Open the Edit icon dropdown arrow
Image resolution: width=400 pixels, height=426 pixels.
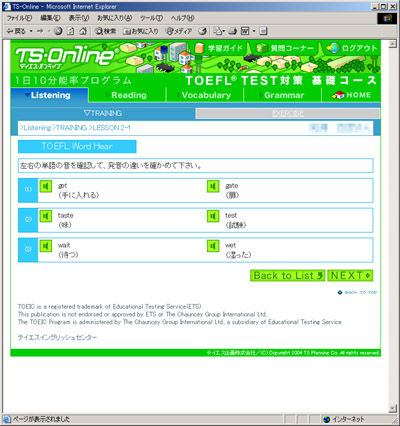click(254, 31)
